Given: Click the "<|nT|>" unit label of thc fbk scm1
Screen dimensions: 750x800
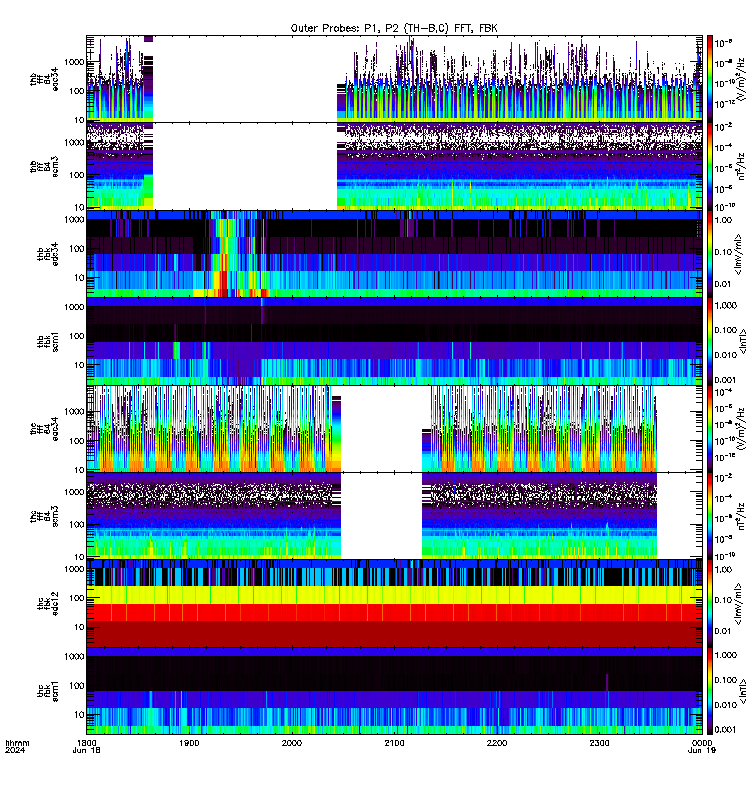Looking at the screenshot, I should tap(743, 691).
